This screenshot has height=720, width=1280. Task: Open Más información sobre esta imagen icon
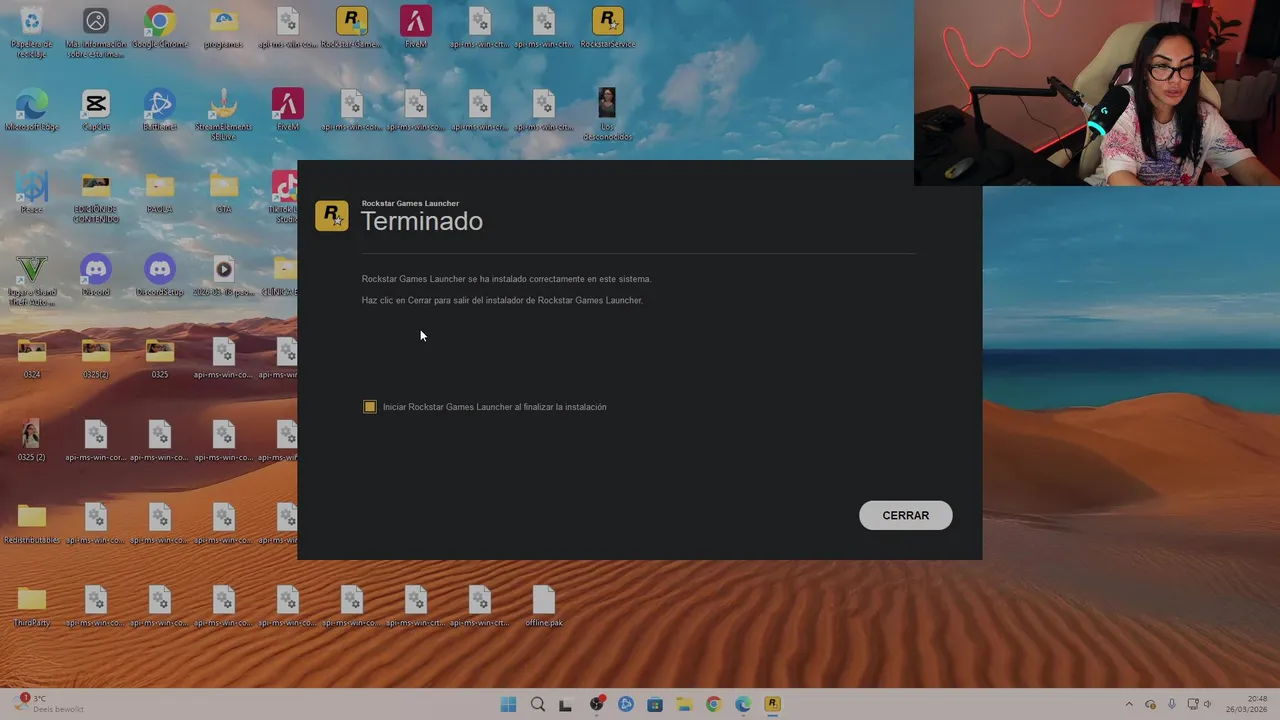coord(96,32)
